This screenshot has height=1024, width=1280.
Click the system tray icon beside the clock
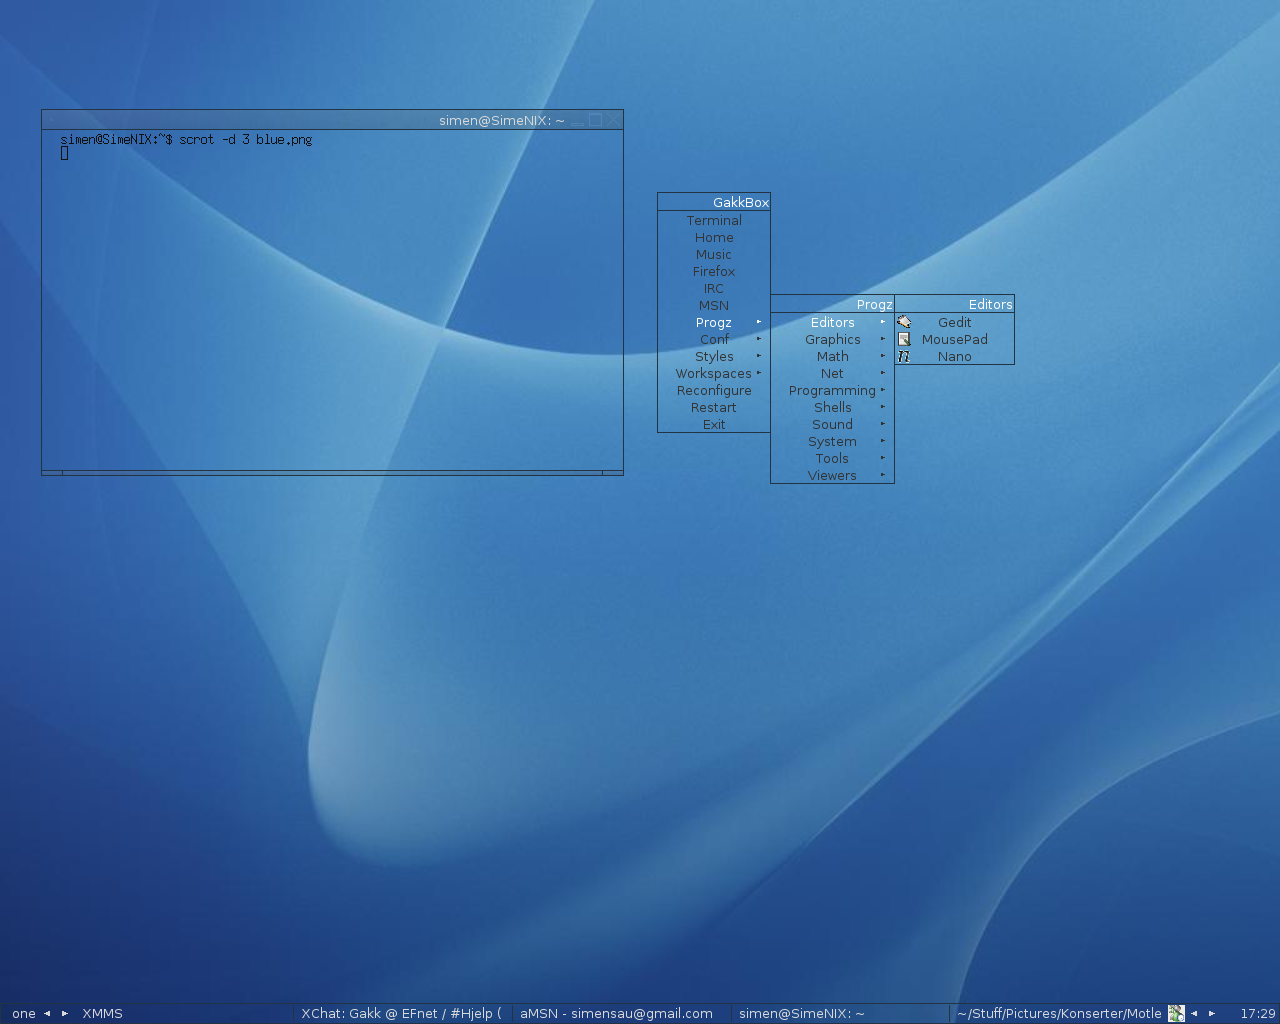[x=1176, y=1013]
